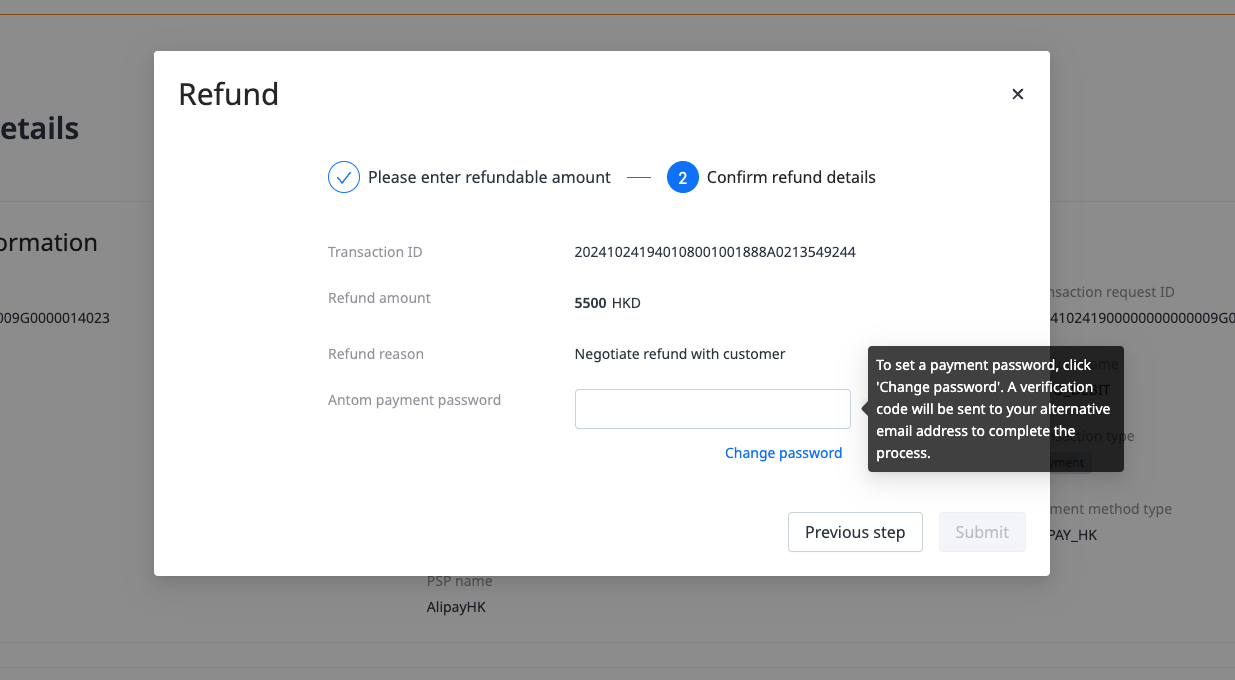1235x680 pixels.
Task: Open the Change password link
Action: pyautogui.click(x=783, y=453)
